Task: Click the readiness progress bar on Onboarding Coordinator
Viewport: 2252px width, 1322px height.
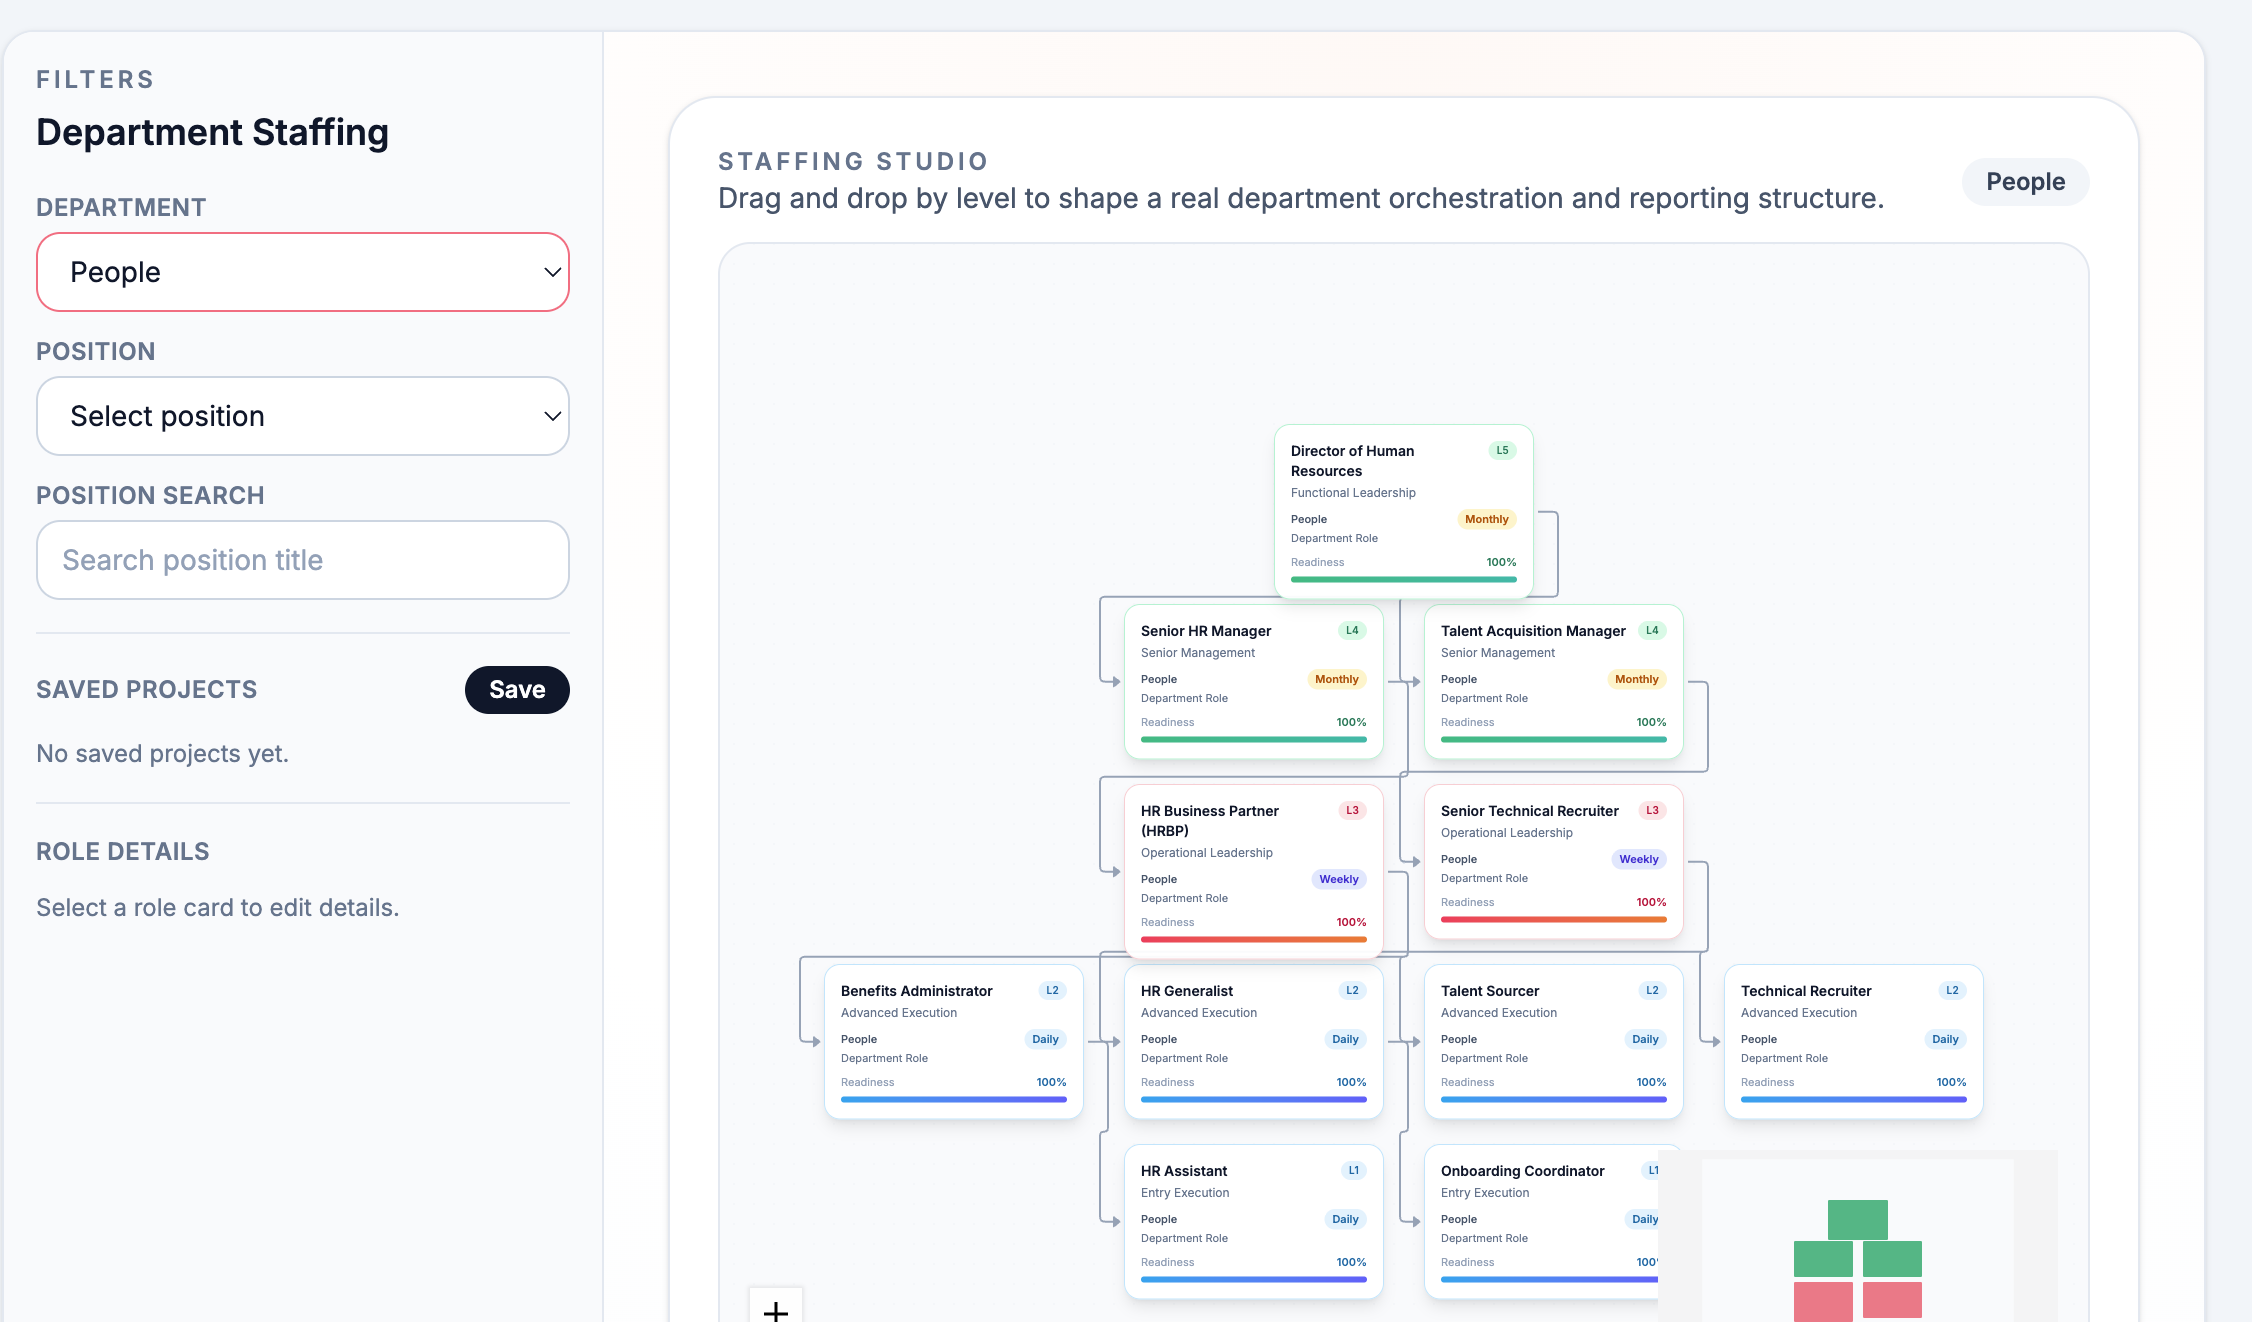Action: pos(1540,1280)
